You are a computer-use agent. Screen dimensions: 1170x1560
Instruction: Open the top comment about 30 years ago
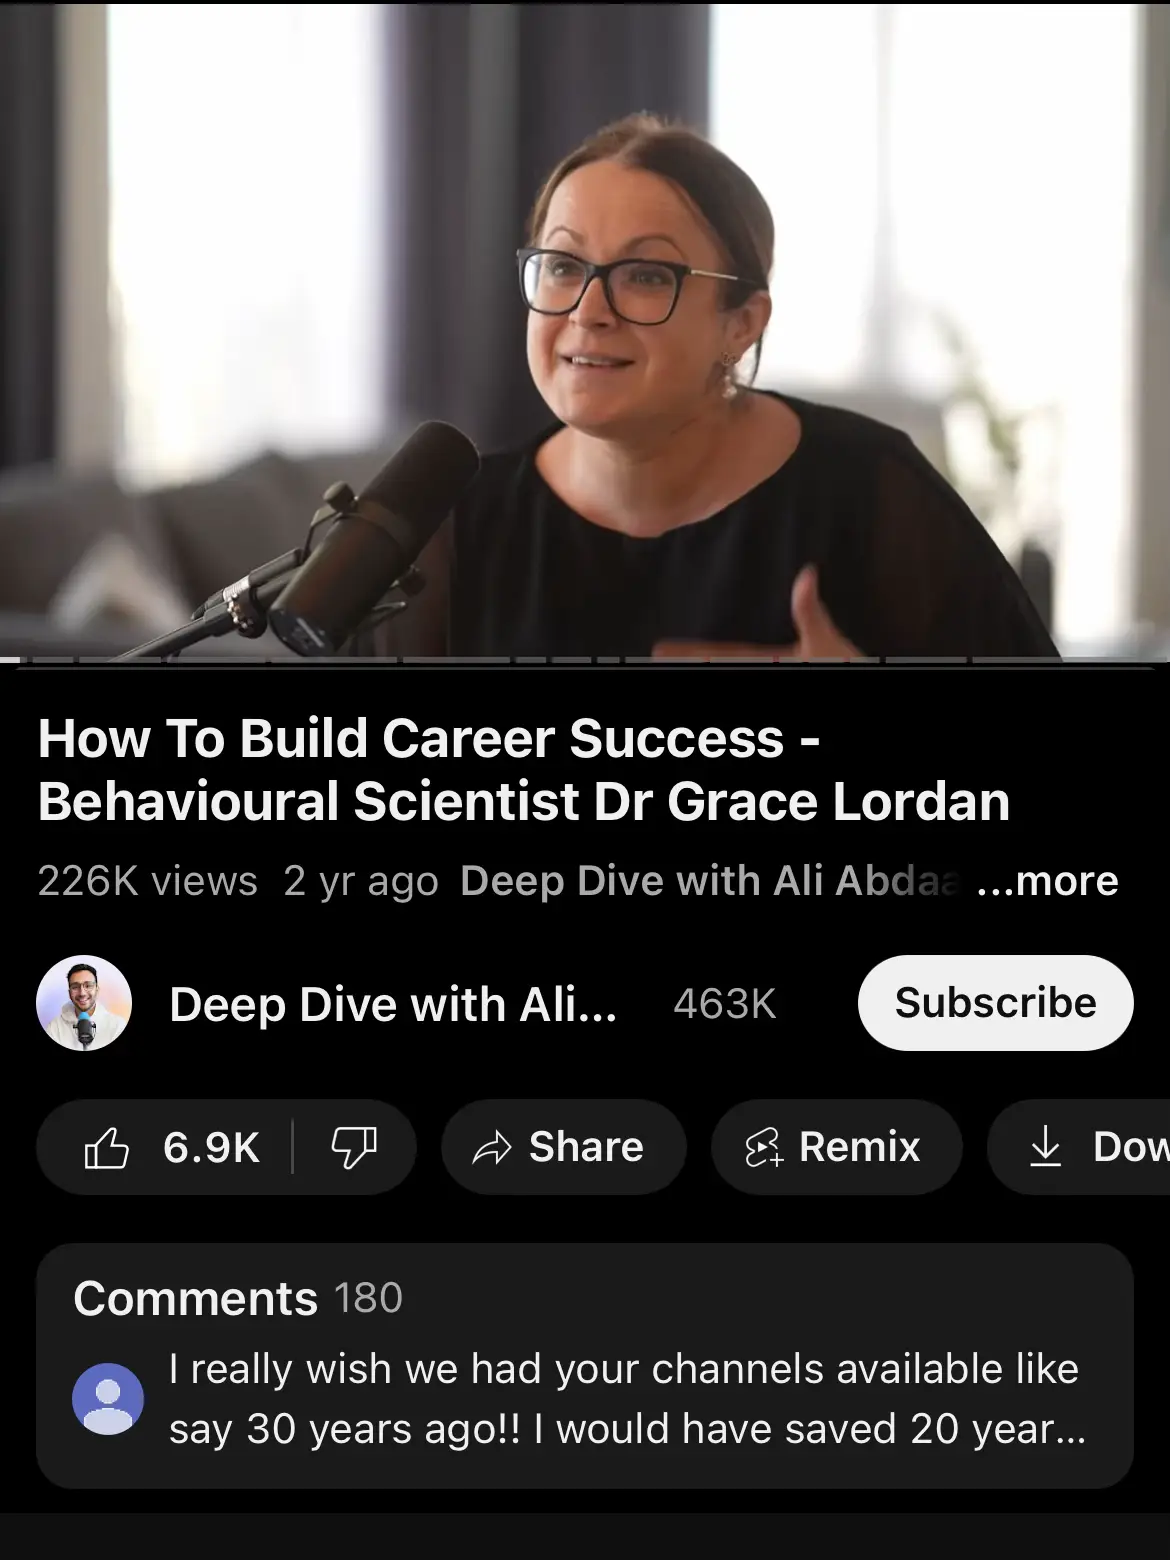point(627,1399)
